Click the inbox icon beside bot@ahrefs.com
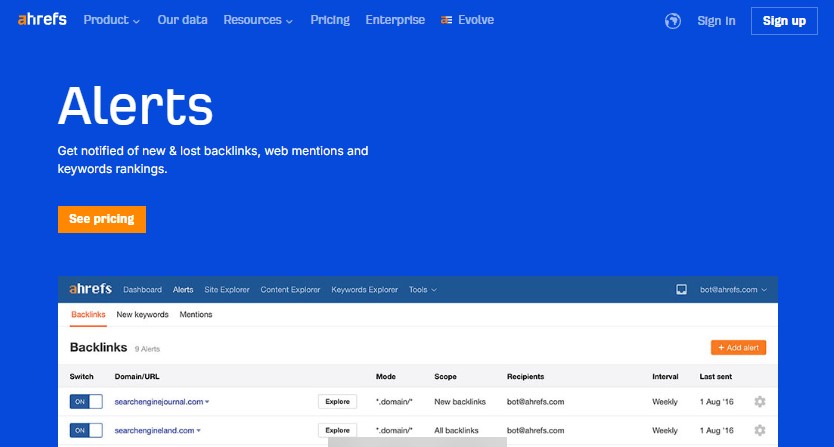Screen dimensions: 834x447 681,289
